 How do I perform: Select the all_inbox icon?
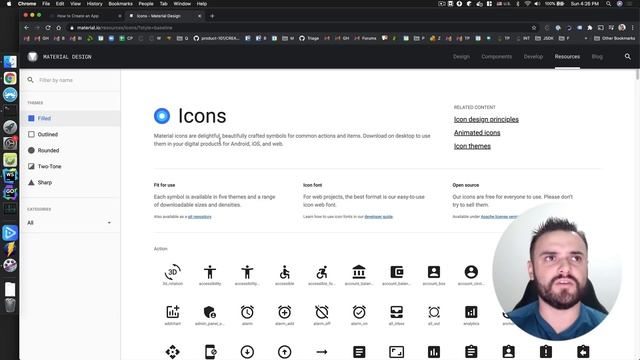coord(396,312)
